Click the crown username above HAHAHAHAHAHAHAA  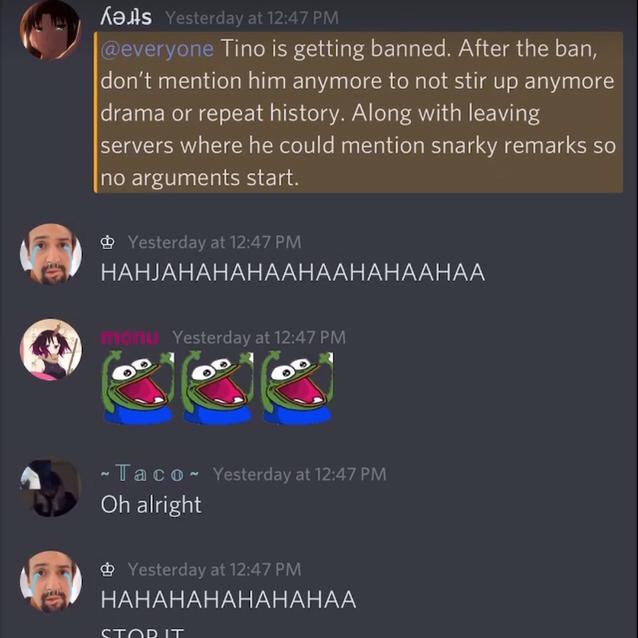click(x=108, y=570)
